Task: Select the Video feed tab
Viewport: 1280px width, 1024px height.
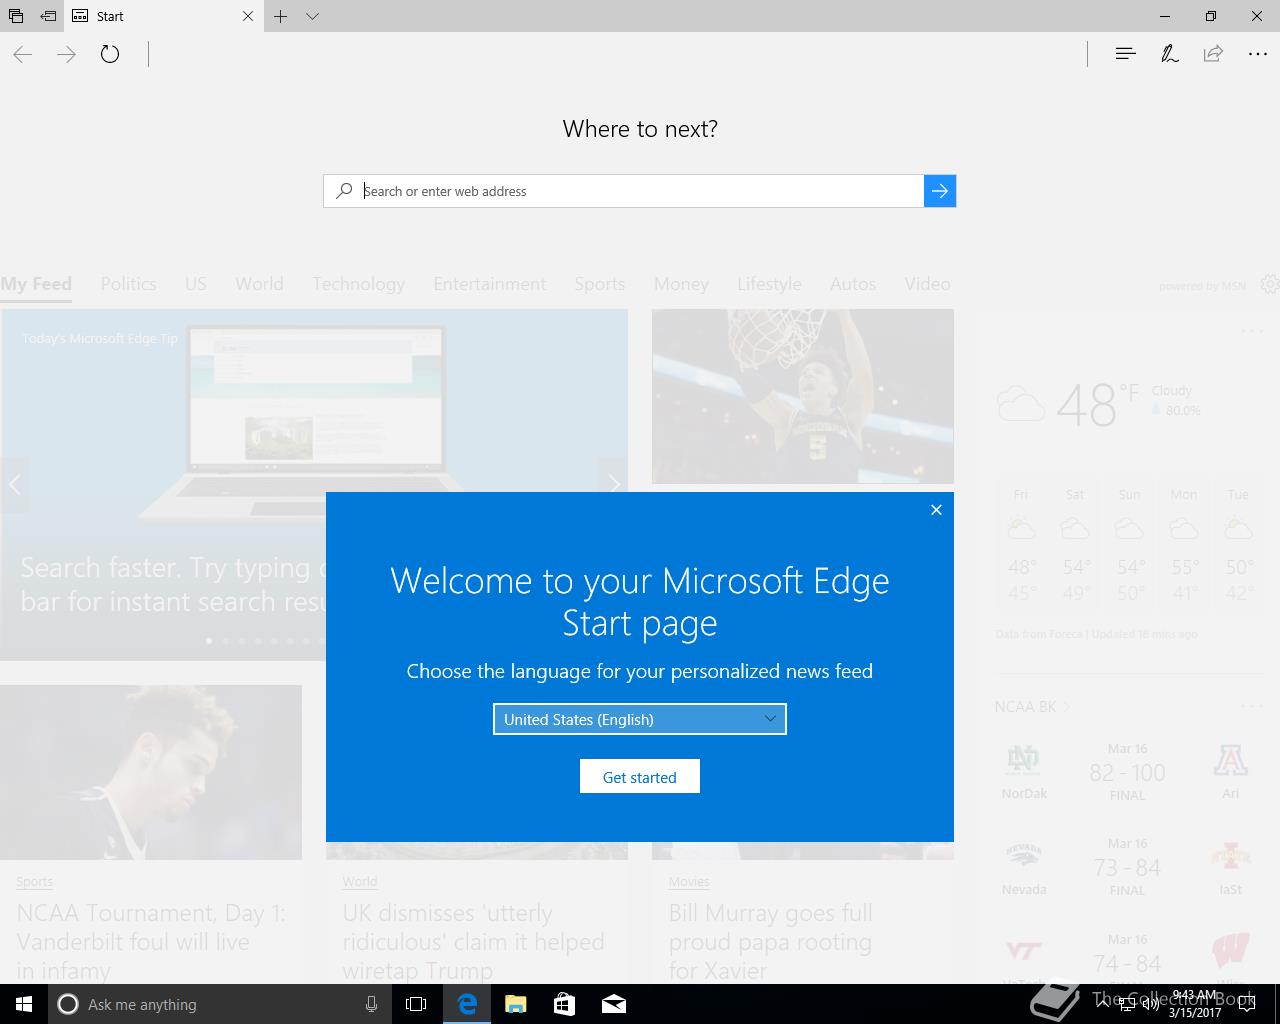Action: (927, 284)
